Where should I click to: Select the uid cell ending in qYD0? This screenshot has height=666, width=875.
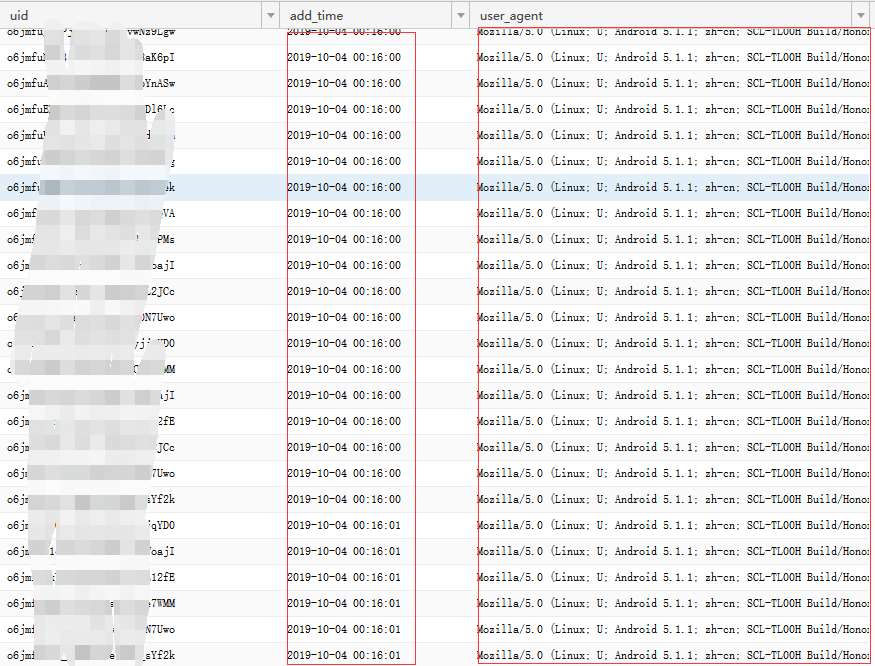point(140,525)
